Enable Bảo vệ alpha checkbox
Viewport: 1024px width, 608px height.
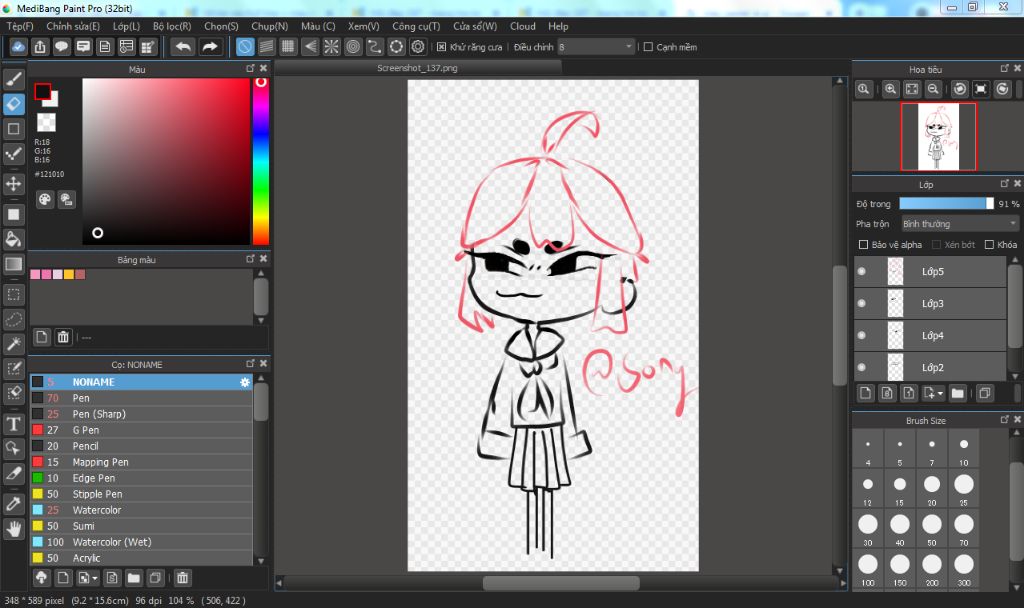point(863,245)
